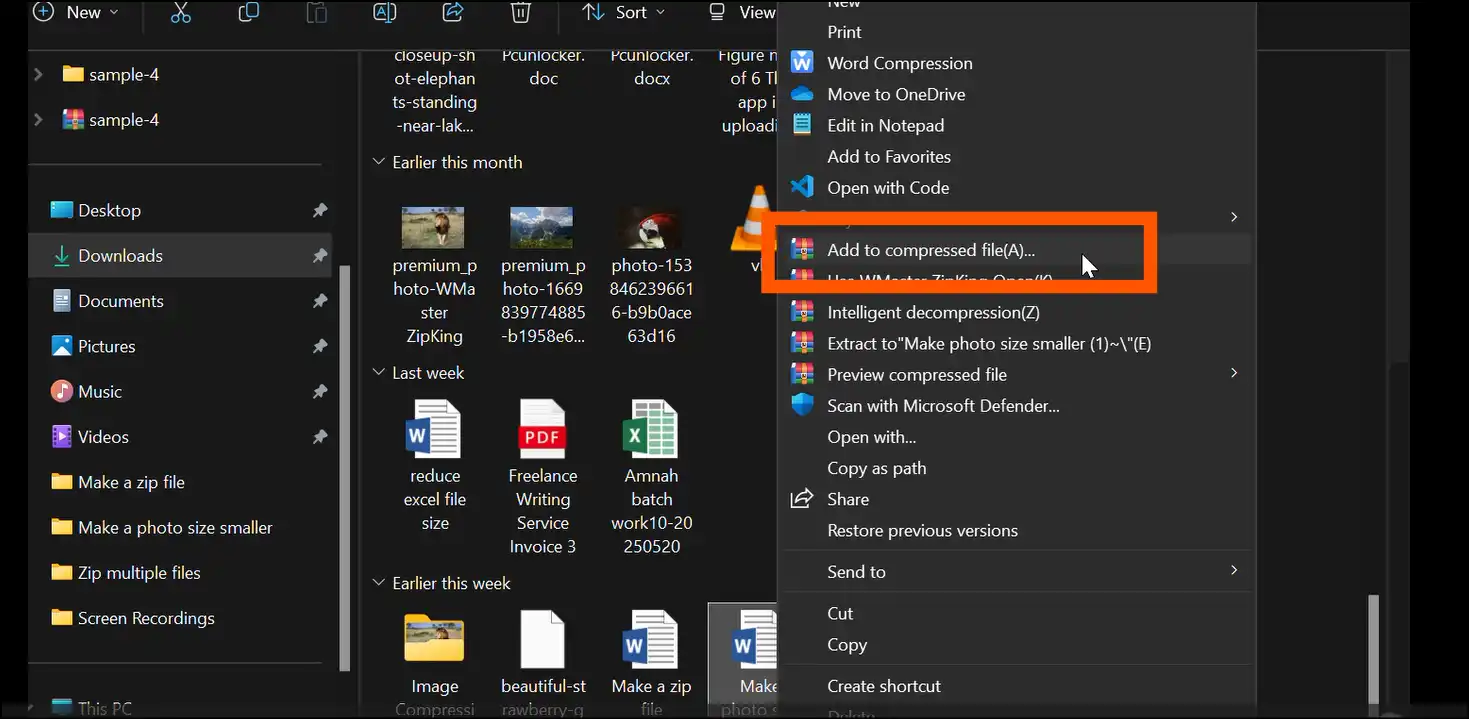Click the Share toolbar icon
The height and width of the screenshot is (719, 1469).
point(452,13)
